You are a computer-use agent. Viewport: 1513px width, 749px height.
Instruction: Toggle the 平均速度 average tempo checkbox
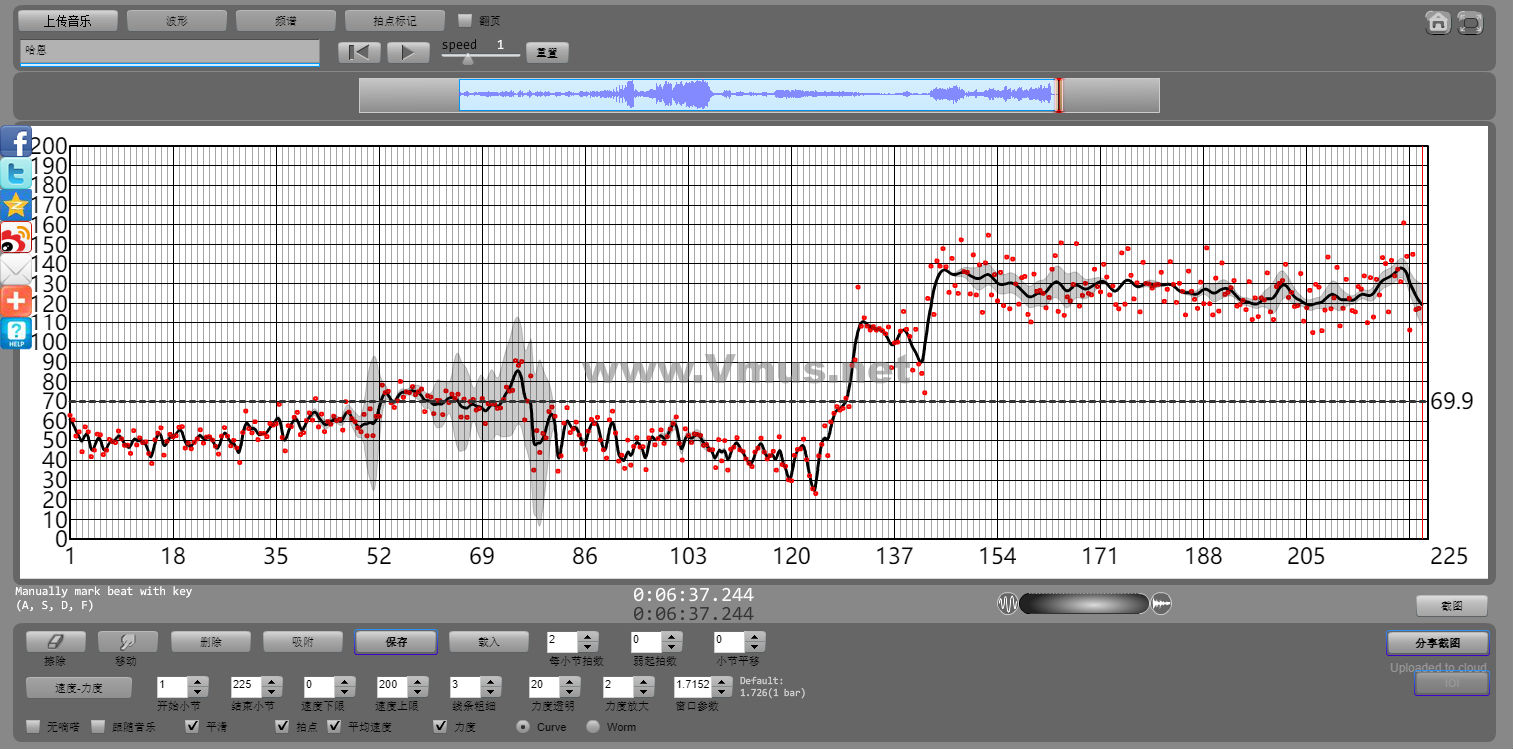[x=335, y=727]
